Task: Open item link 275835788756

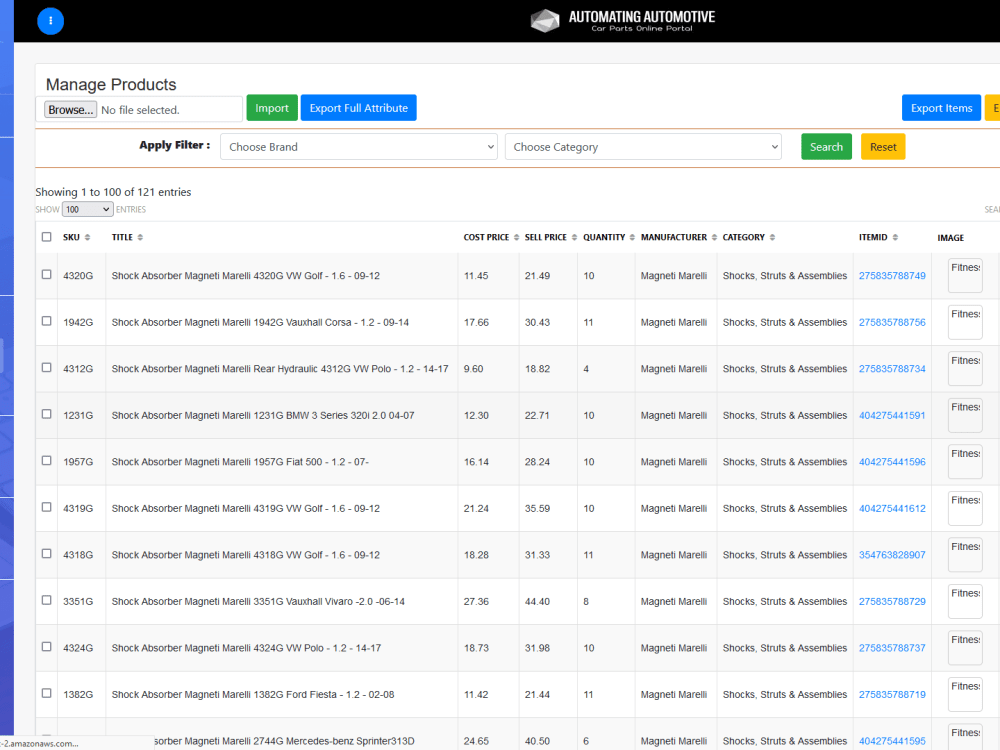Action: [x=892, y=323]
